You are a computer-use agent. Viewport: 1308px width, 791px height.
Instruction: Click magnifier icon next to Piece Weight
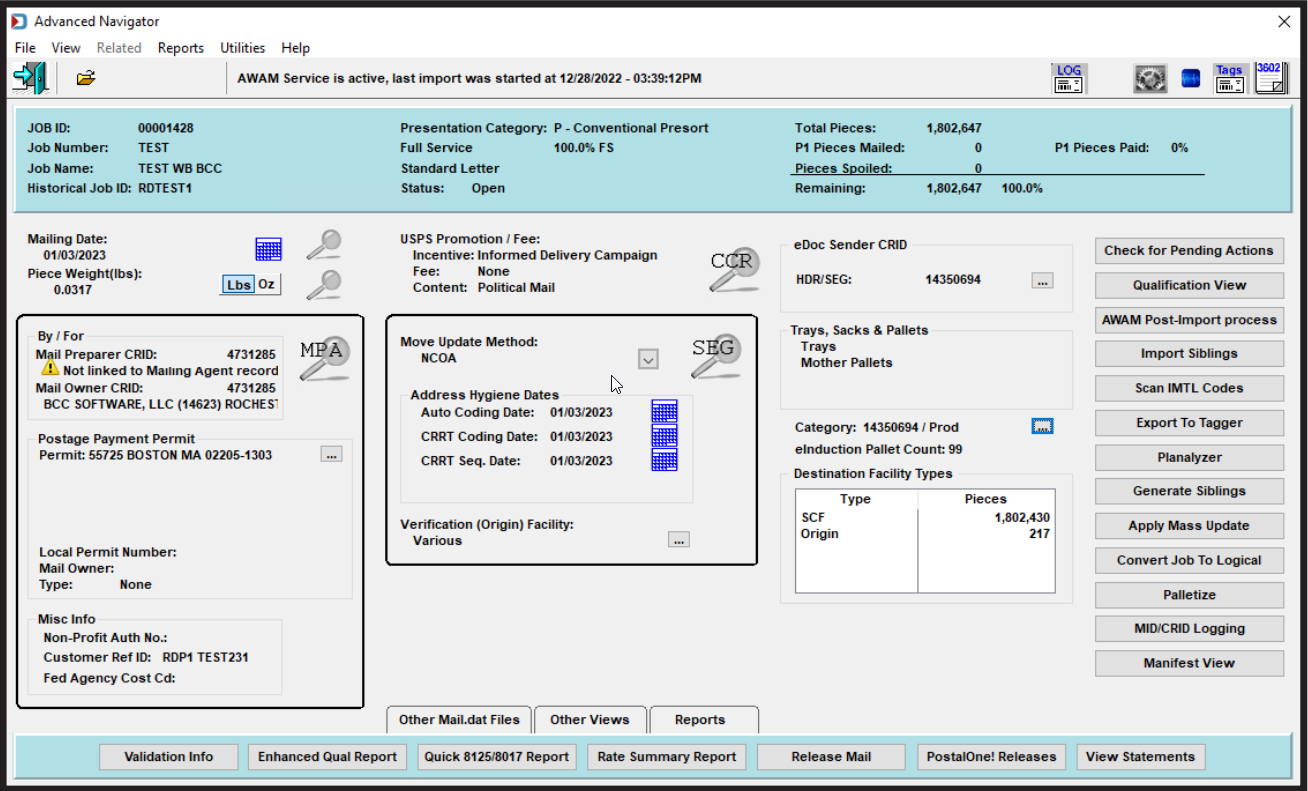click(x=324, y=285)
